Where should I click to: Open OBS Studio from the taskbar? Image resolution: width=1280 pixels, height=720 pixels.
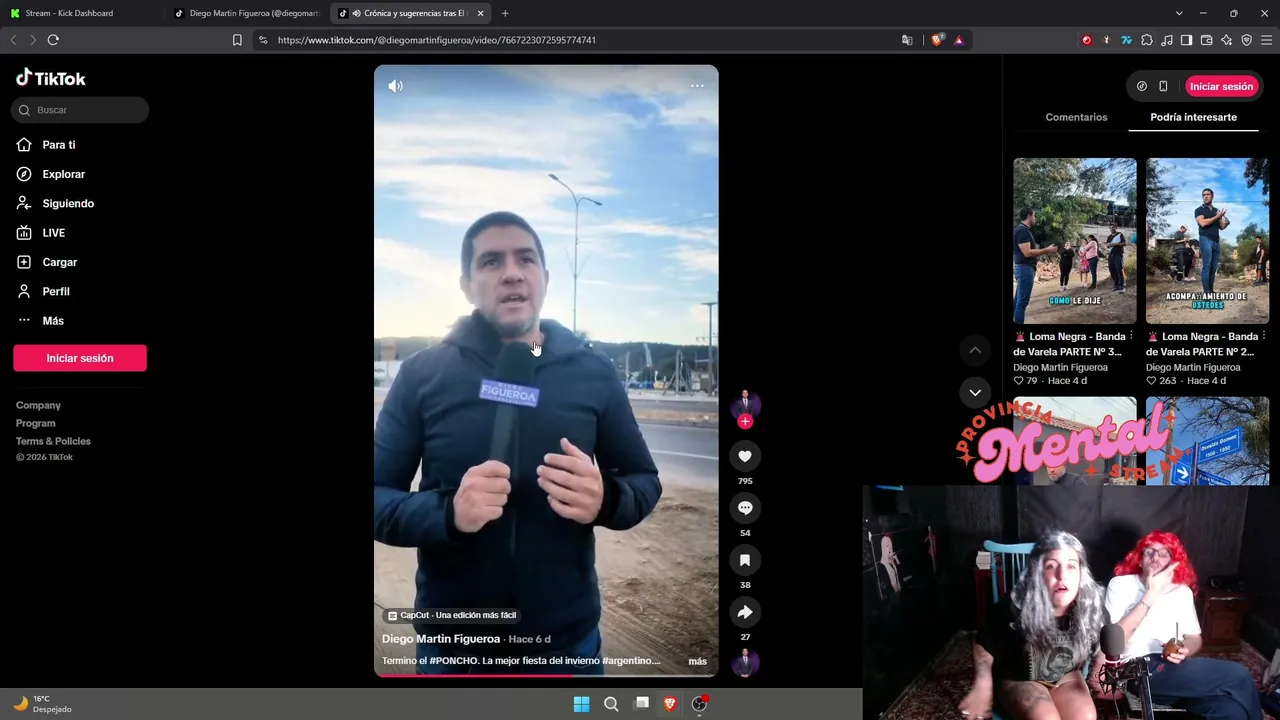[700, 704]
